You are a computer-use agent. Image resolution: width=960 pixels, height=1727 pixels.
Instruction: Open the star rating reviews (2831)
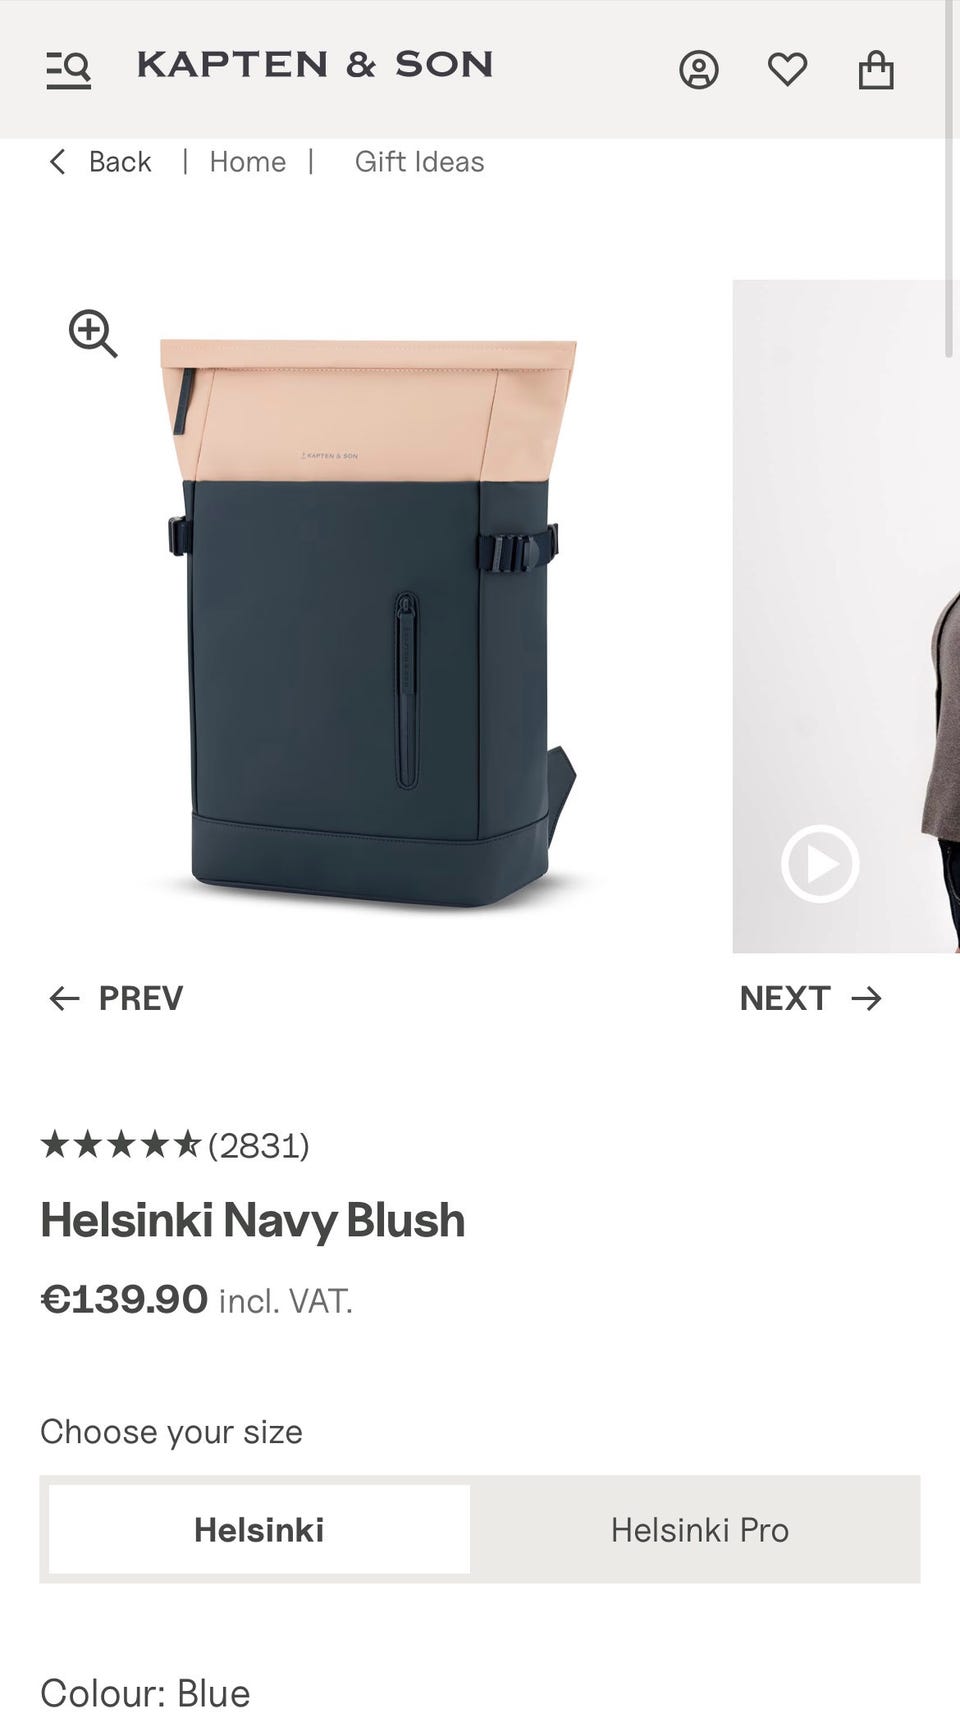click(x=175, y=1145)
